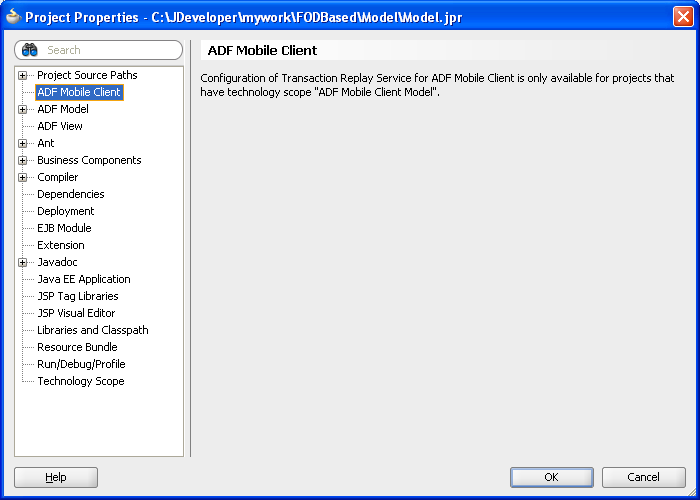Open the Deployment page
This screenshot has height=500, width=700.
coord(66,211)
